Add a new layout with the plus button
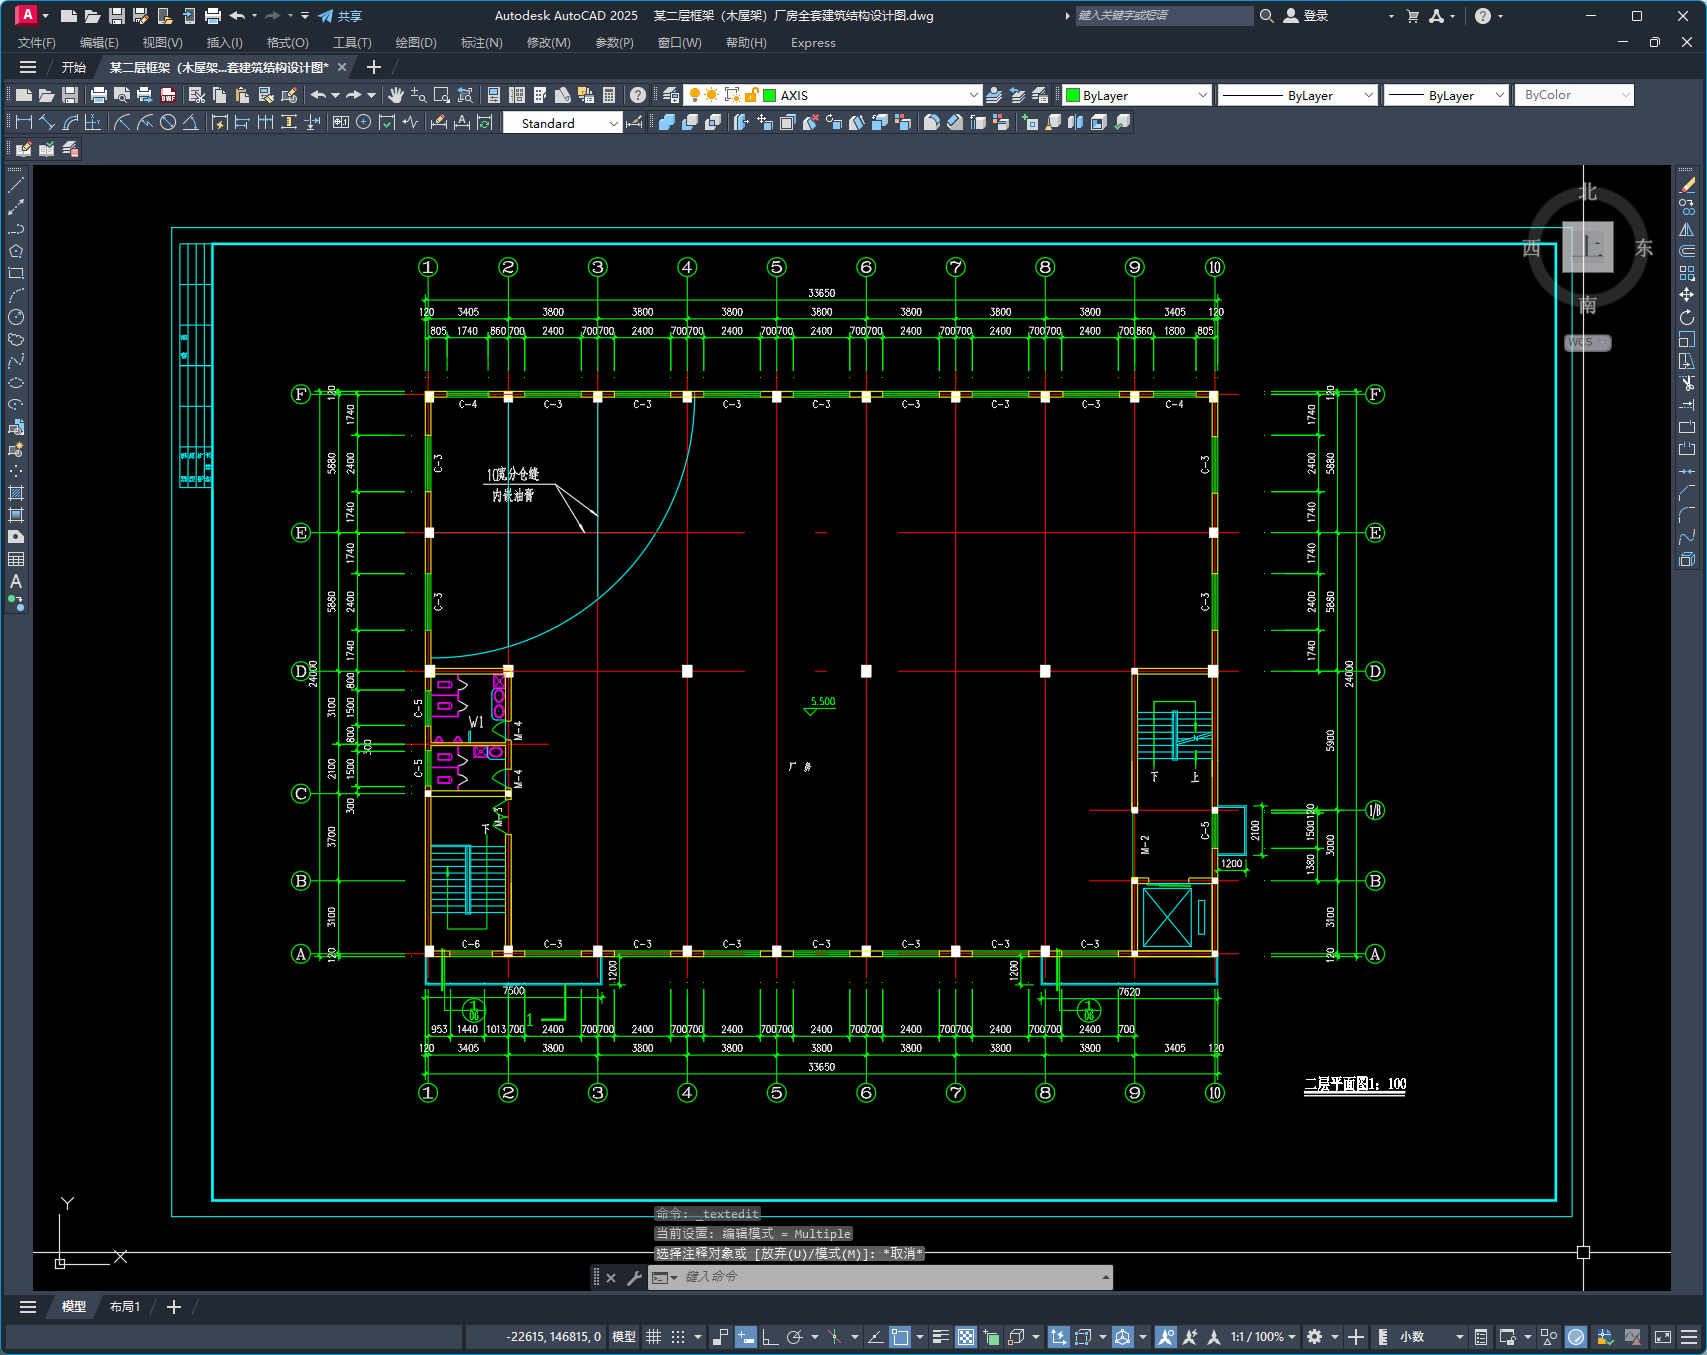Viewport: 1707px width, 1355px height. pyautogui.click(x=173, y=1307)
